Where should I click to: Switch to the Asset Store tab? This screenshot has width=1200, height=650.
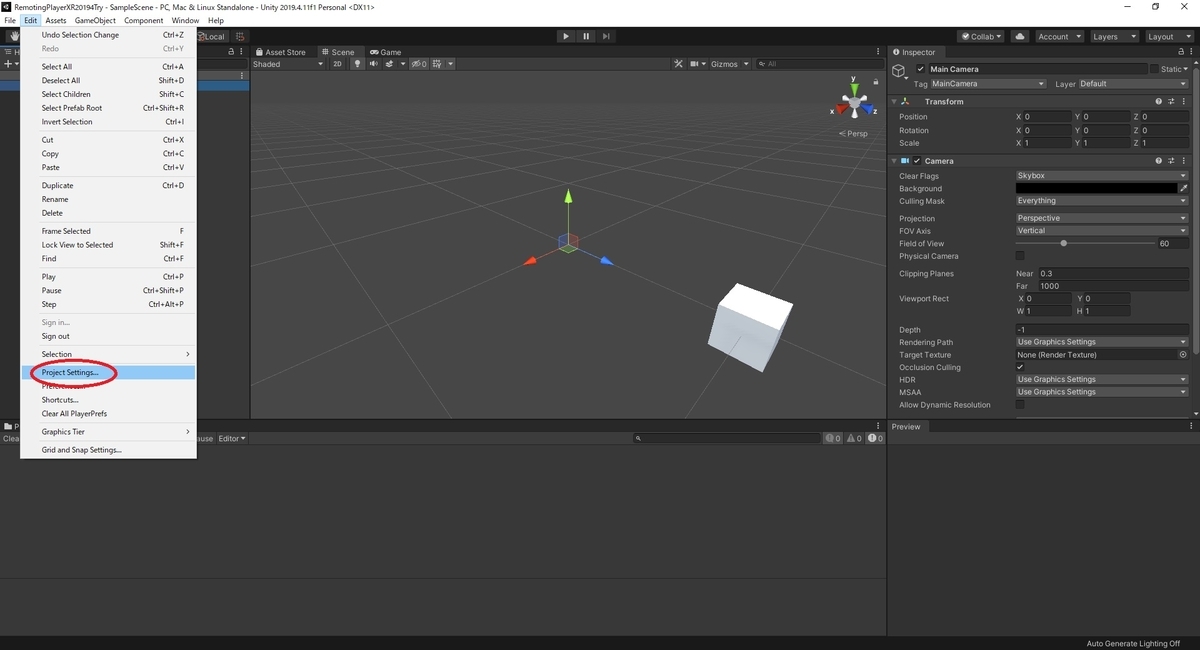point(281,52)
